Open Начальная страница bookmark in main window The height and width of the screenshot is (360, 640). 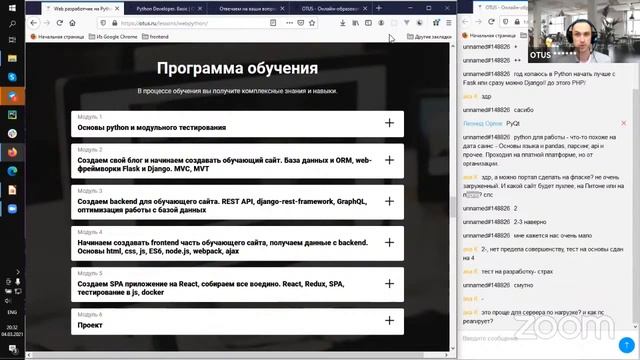tap(58, 37)
